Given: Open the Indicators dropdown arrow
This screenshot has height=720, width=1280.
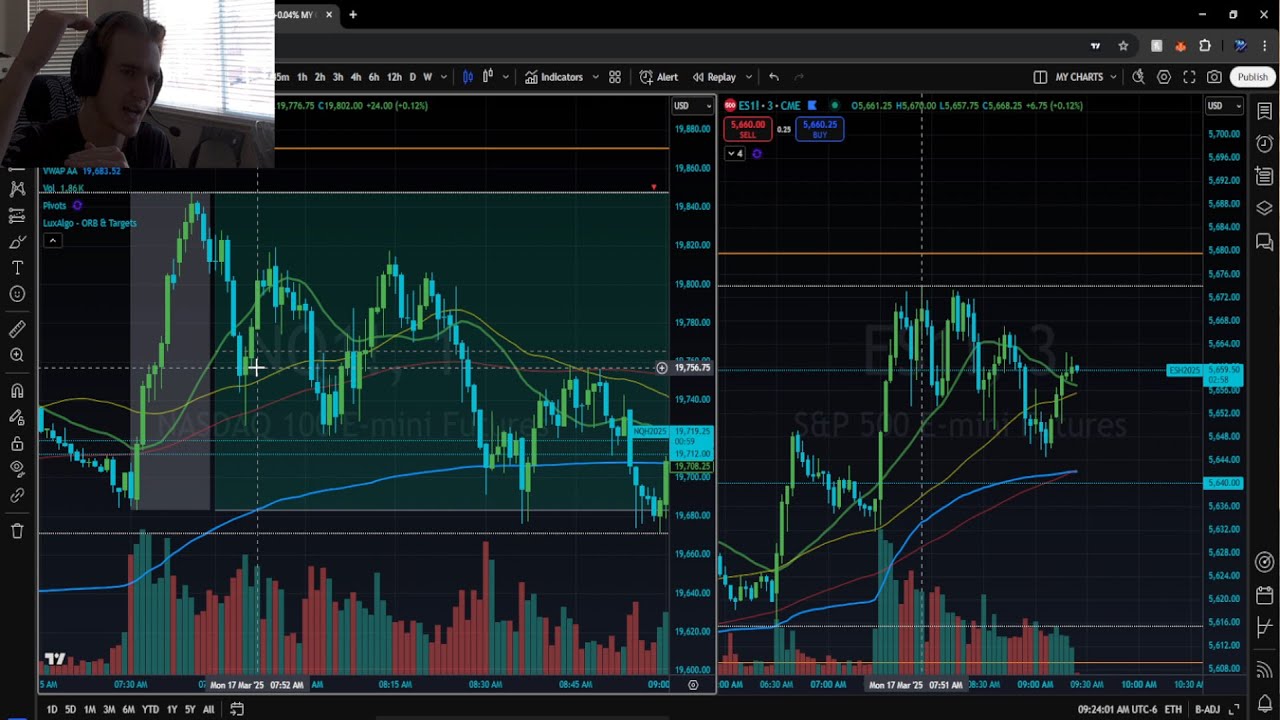Looking at the screenshot, I should [595, 77].
